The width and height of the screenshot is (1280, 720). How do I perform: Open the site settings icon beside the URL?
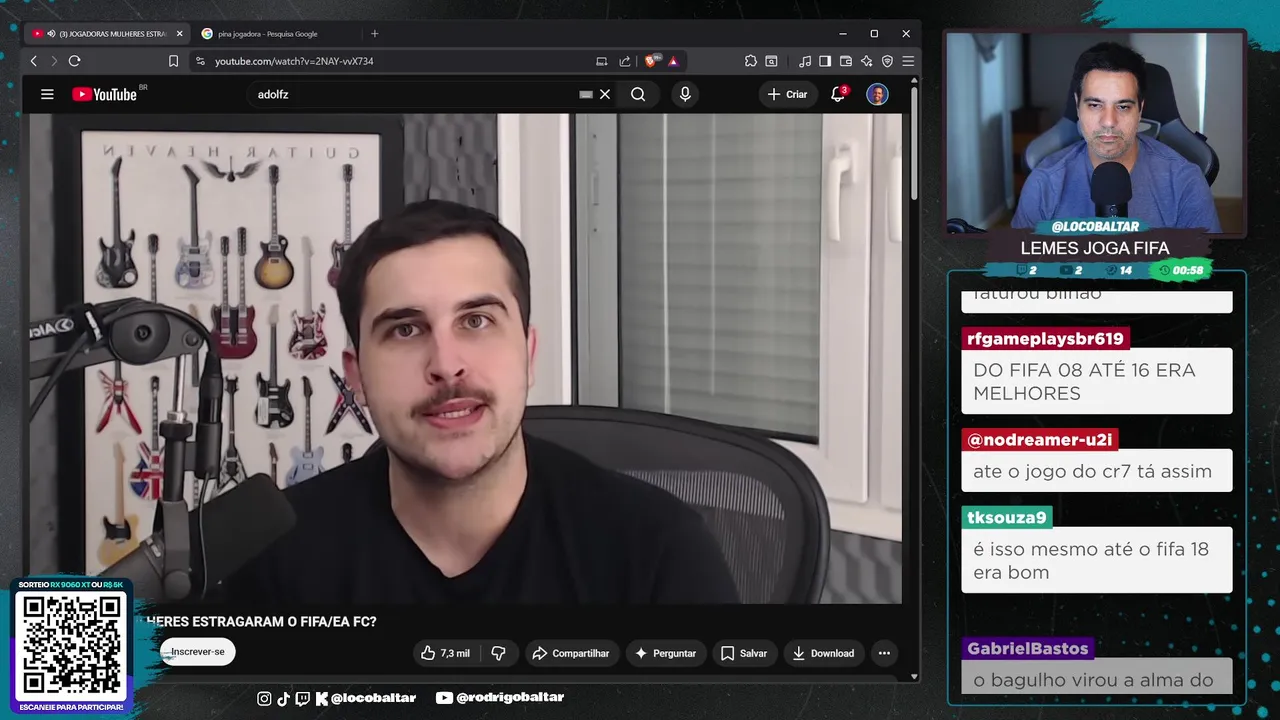click(200, 61)
